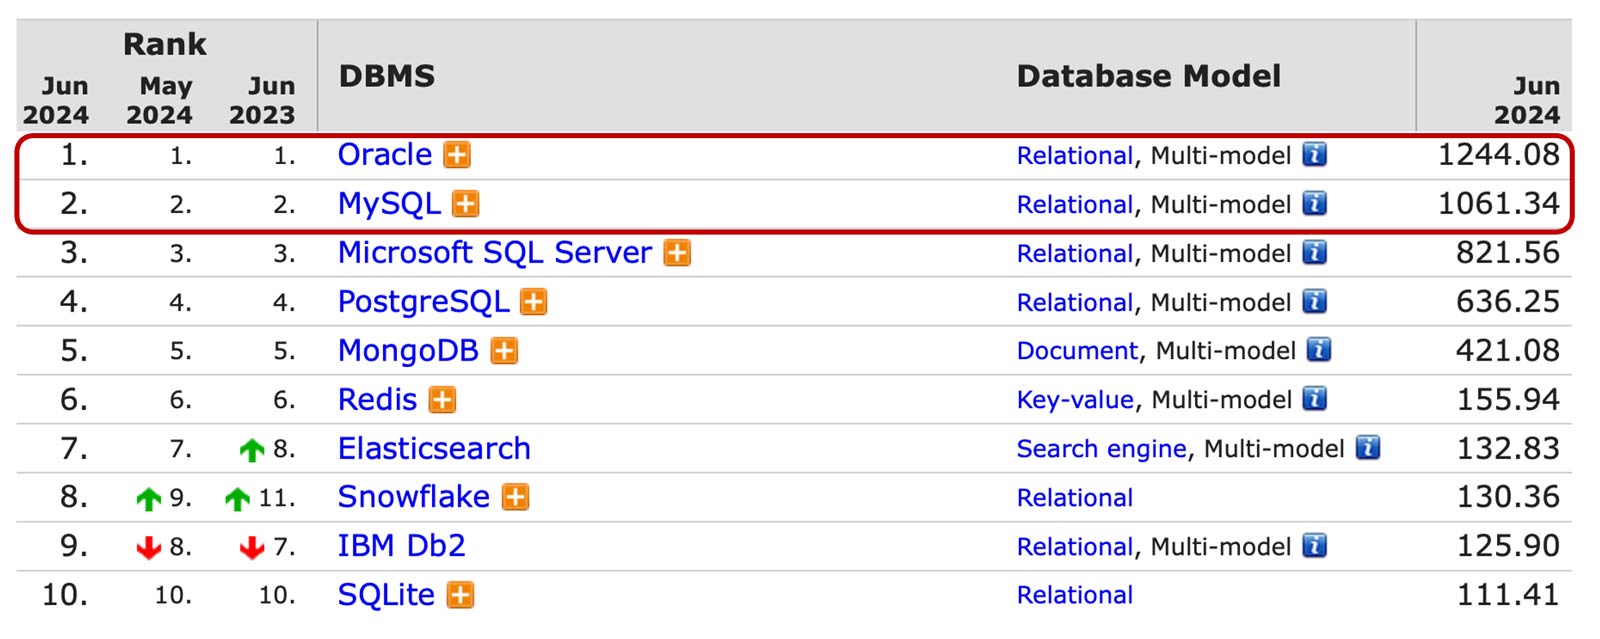
Task: Click the info icon in the IBM Db2 row
Action: tap(1314, 546)
